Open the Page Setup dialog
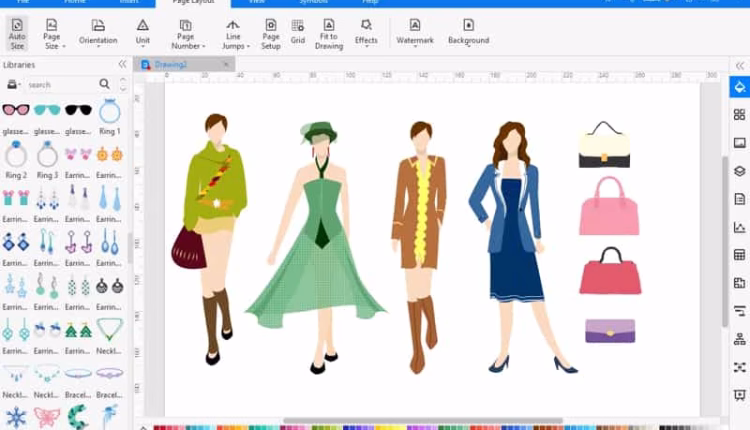This screenshot has width=750, height=430. tap(271, 33)
